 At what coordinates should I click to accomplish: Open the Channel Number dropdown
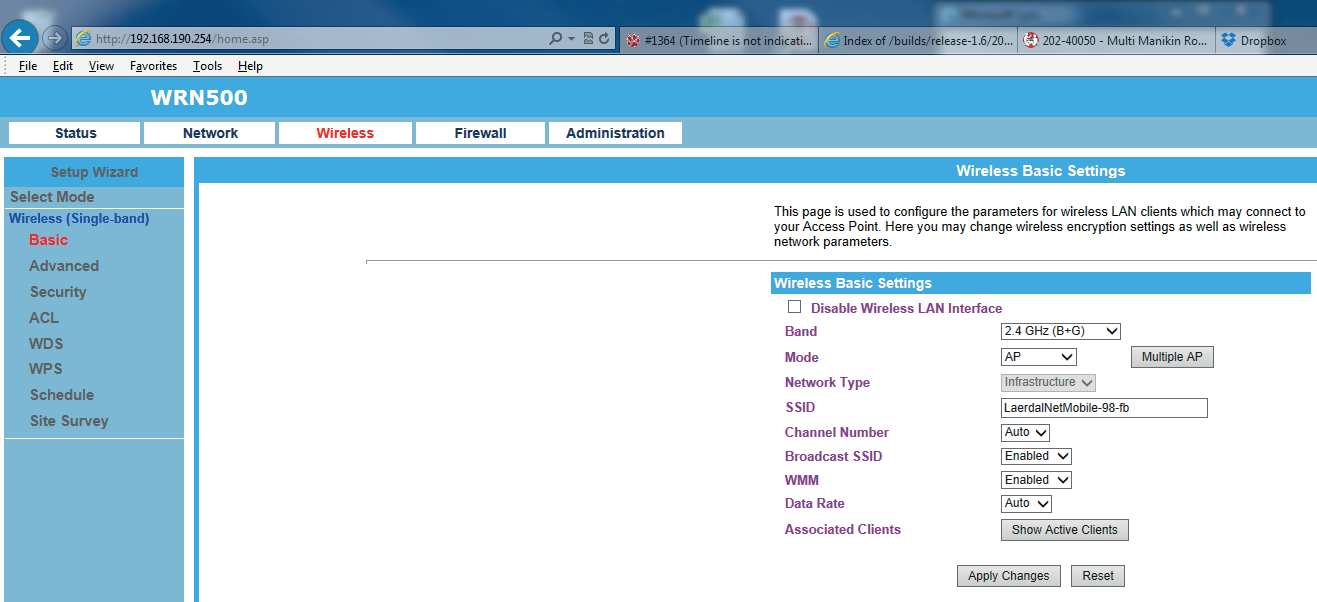[x=1025, y=433]
